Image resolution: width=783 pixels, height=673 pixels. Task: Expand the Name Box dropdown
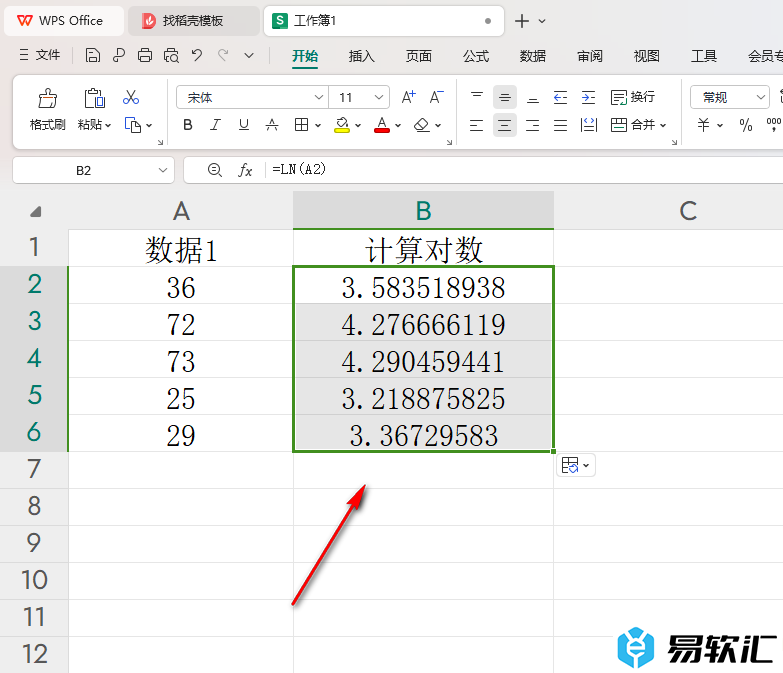[163, 170]
